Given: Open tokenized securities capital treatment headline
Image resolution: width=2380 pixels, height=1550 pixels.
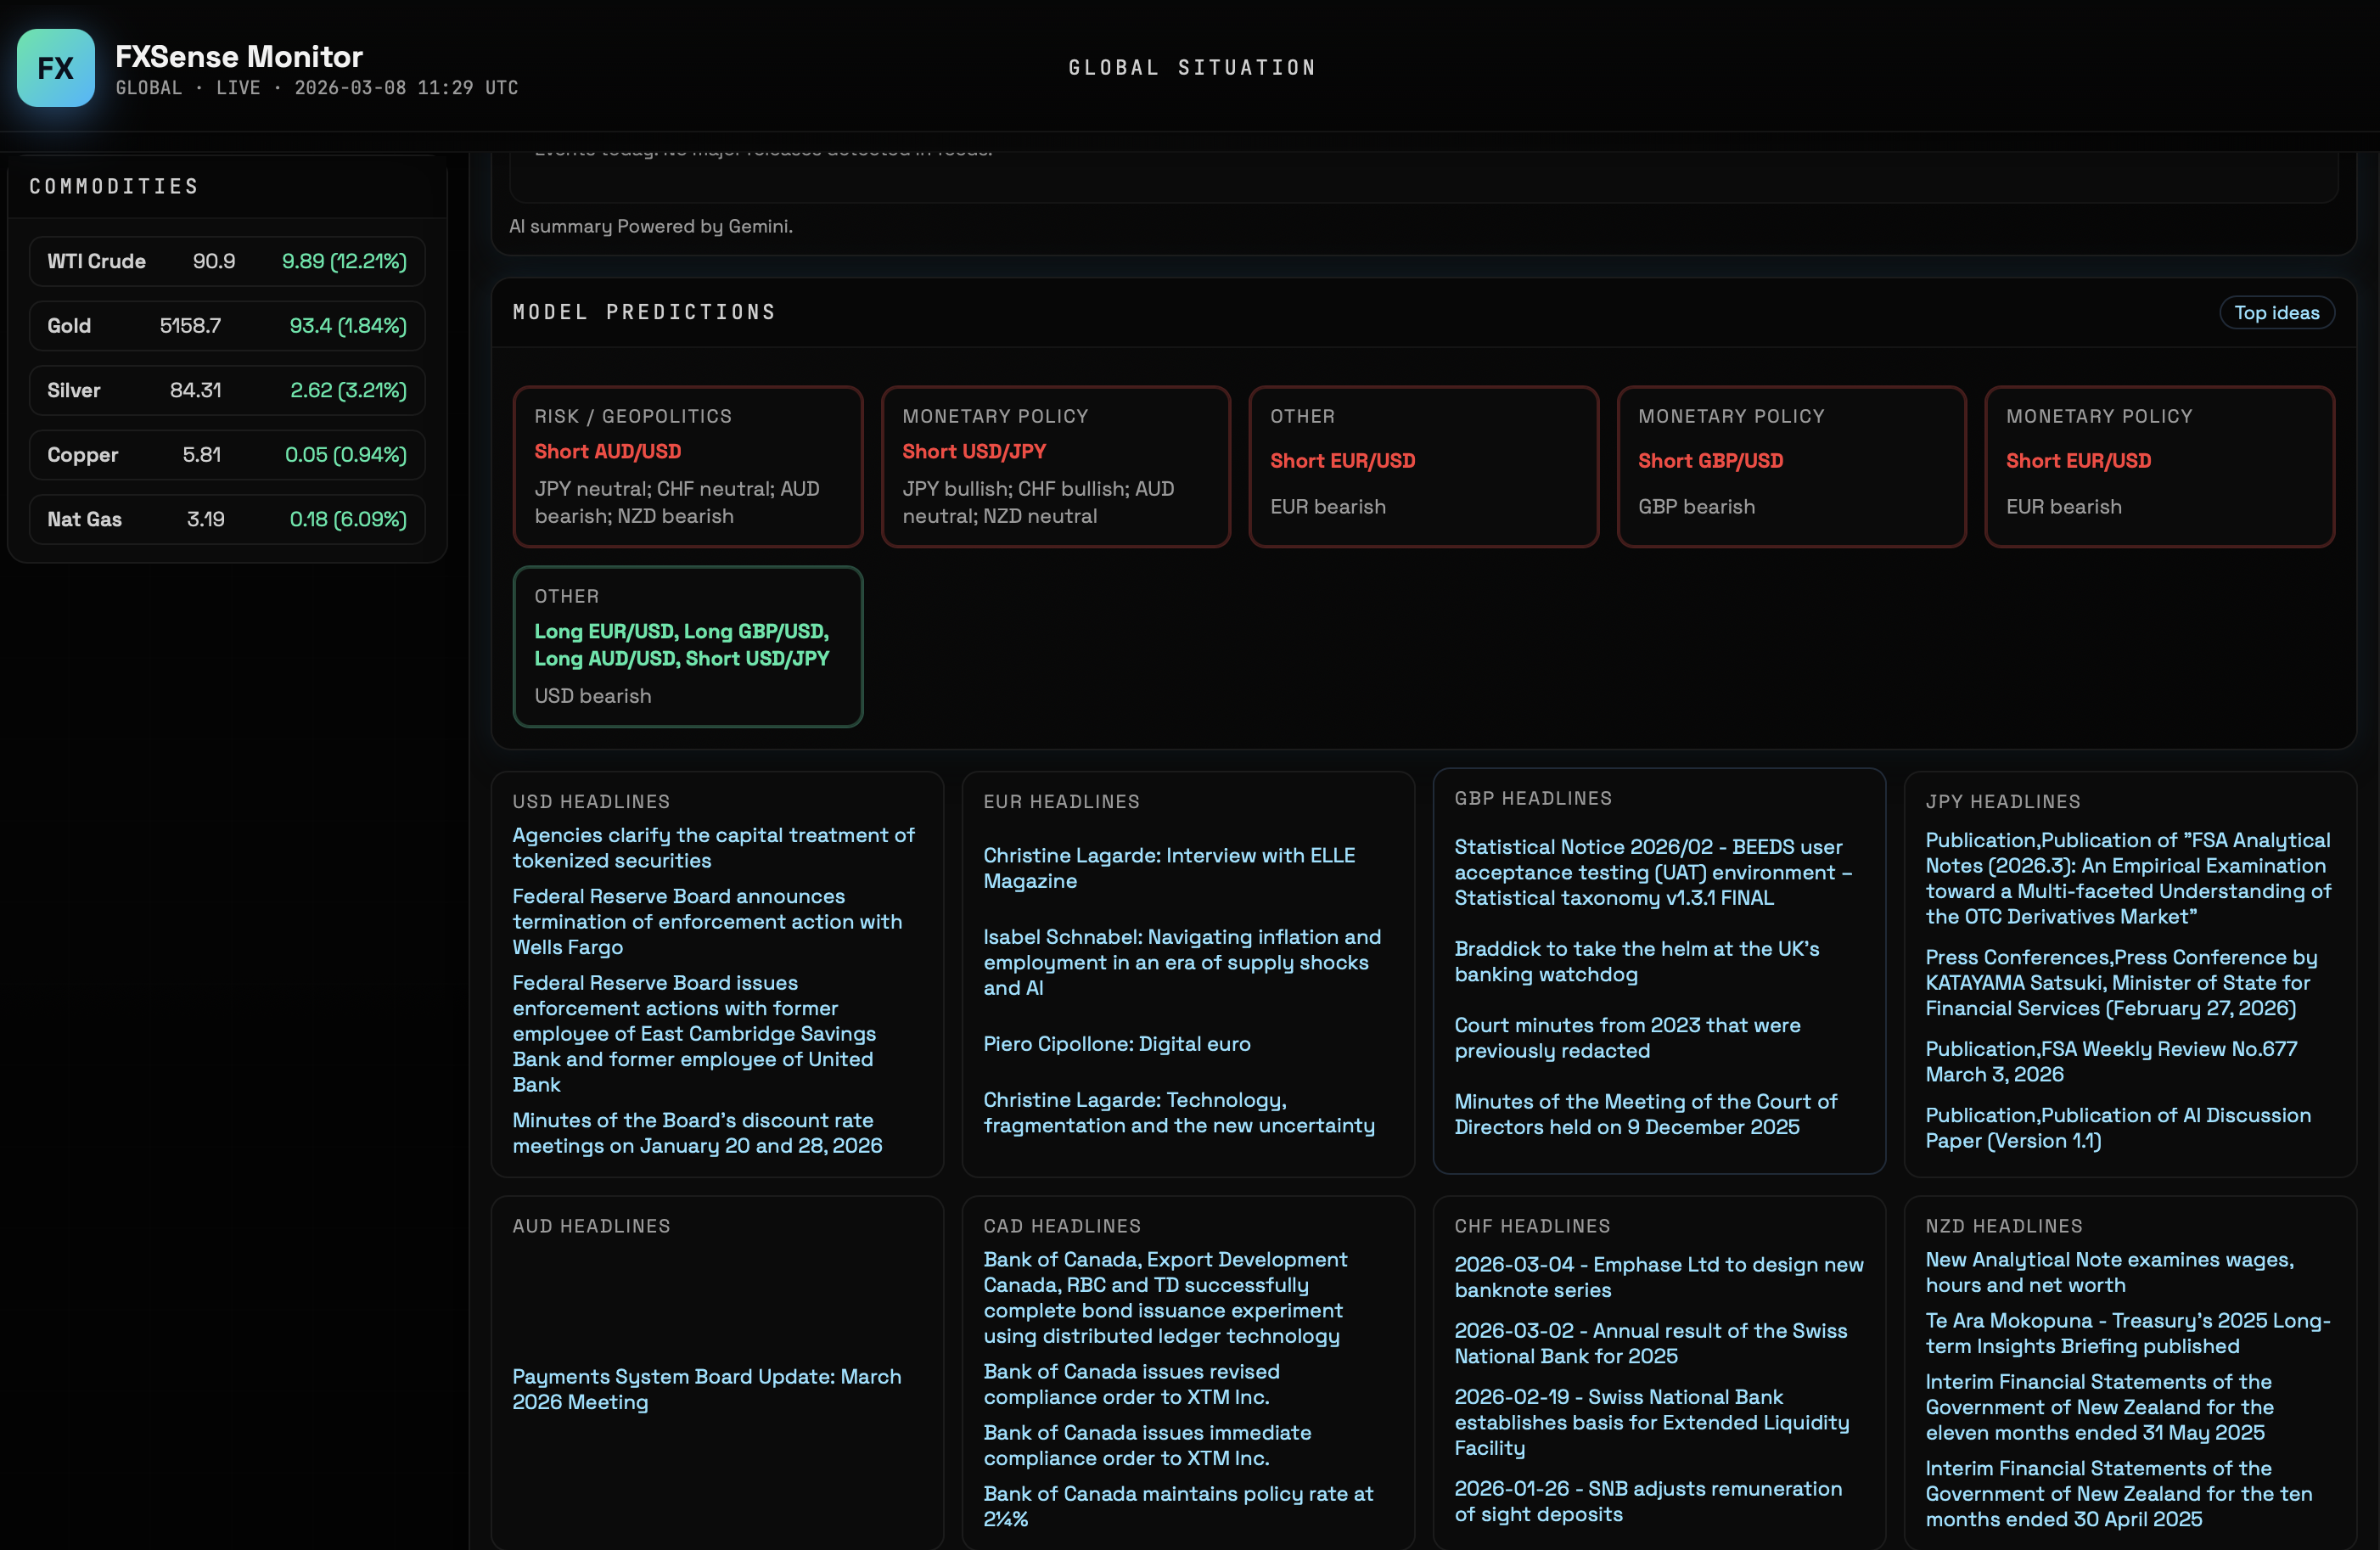Looking at the screenshot, I should coord(712,848).
